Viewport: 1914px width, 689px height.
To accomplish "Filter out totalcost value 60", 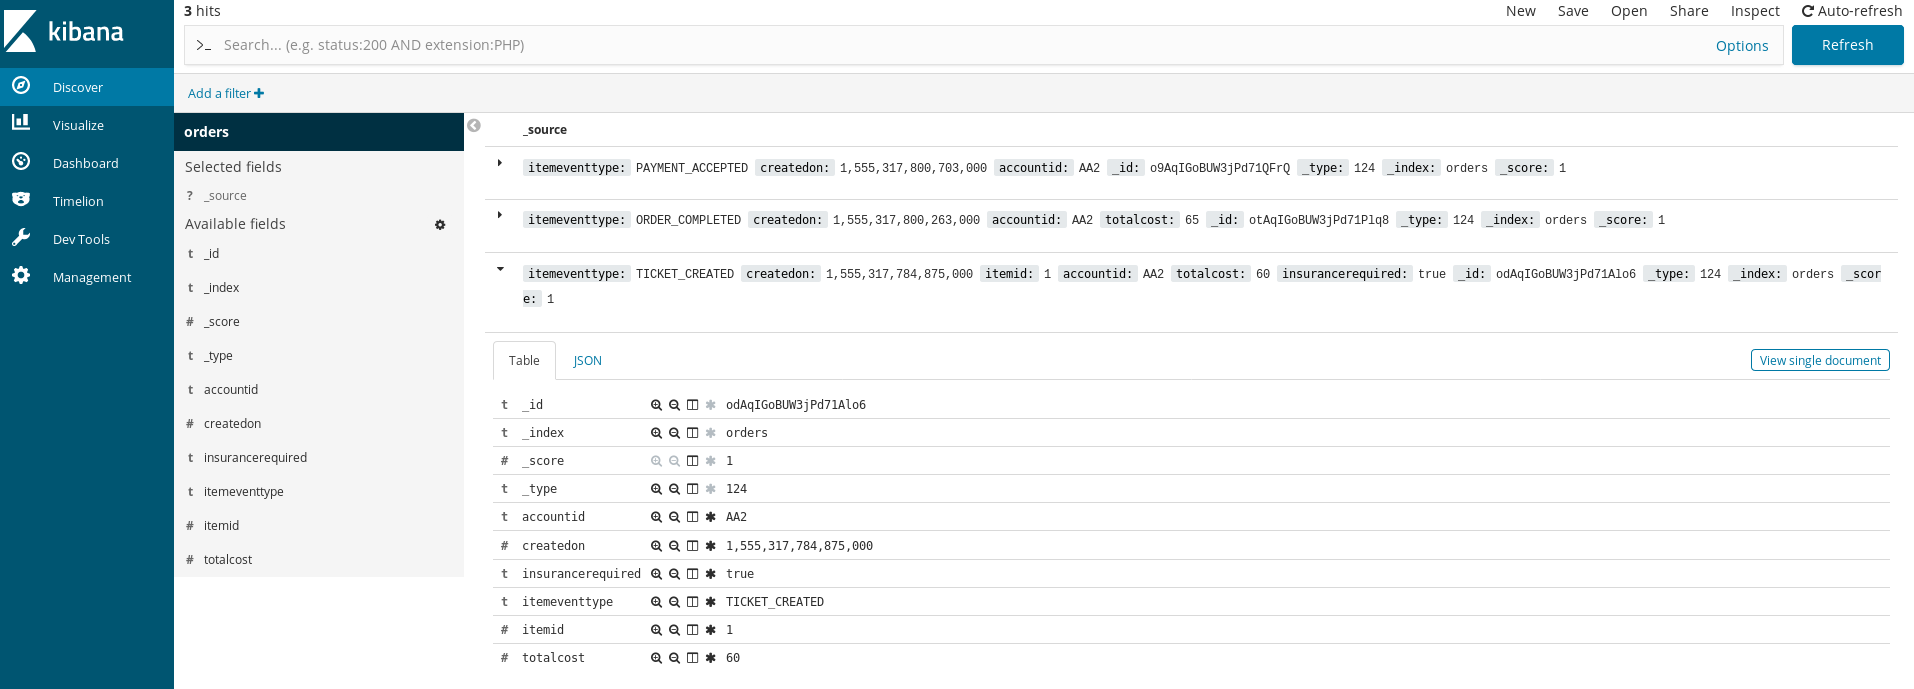I will 674,658.
